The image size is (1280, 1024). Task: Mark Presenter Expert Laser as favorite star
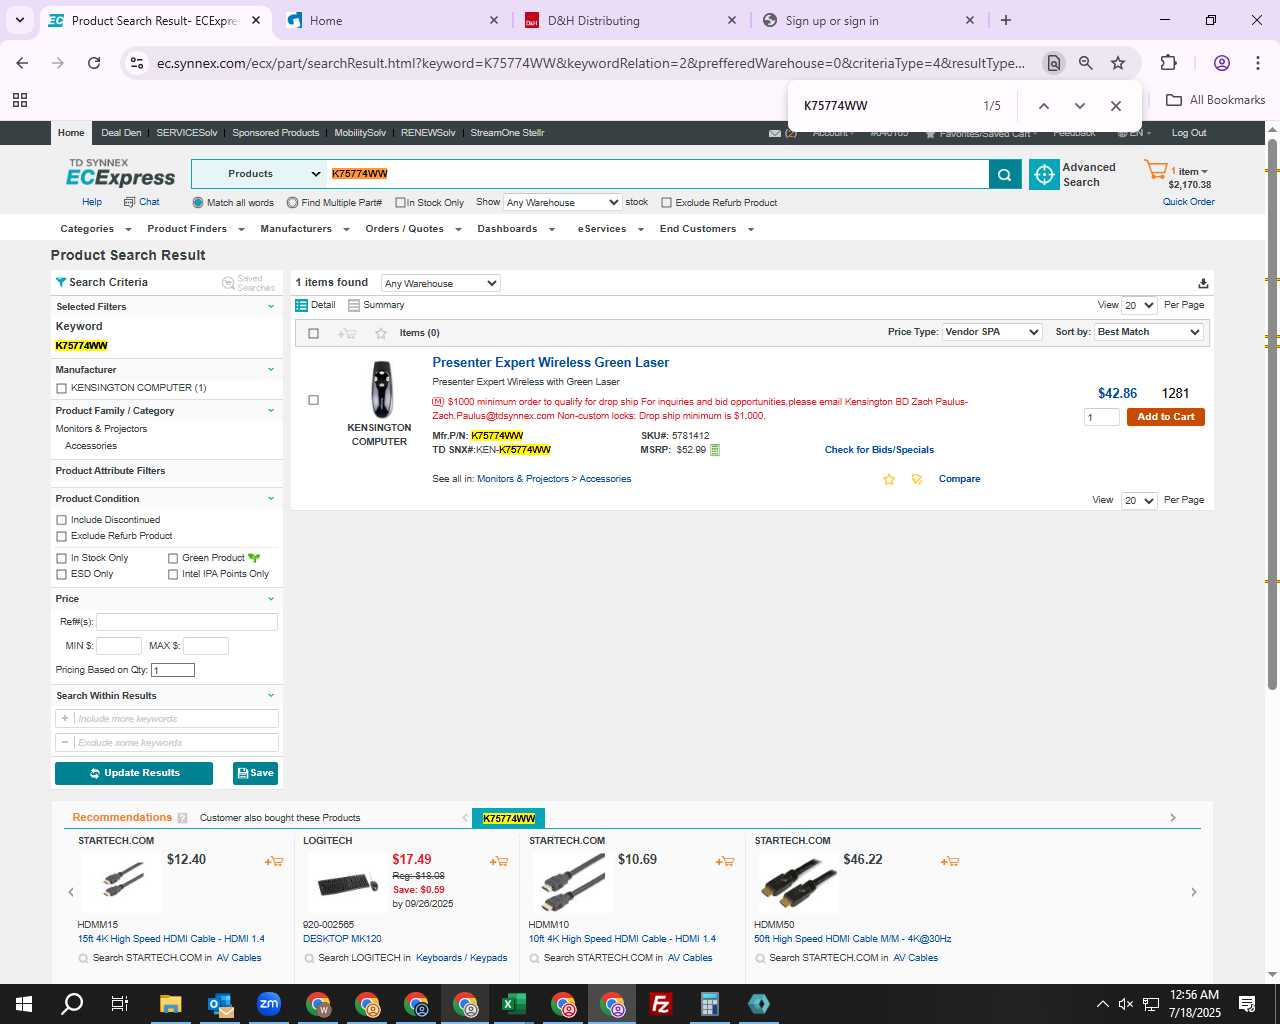889,479
